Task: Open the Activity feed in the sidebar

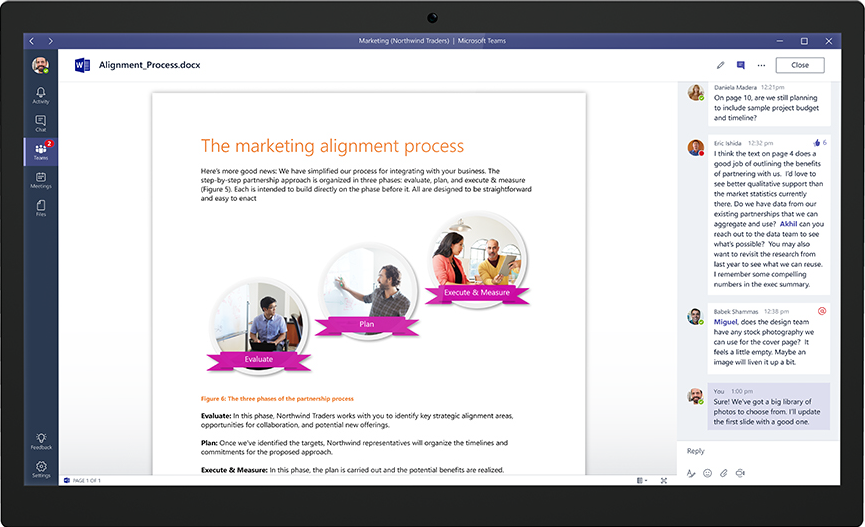Action: coord(40,95)
